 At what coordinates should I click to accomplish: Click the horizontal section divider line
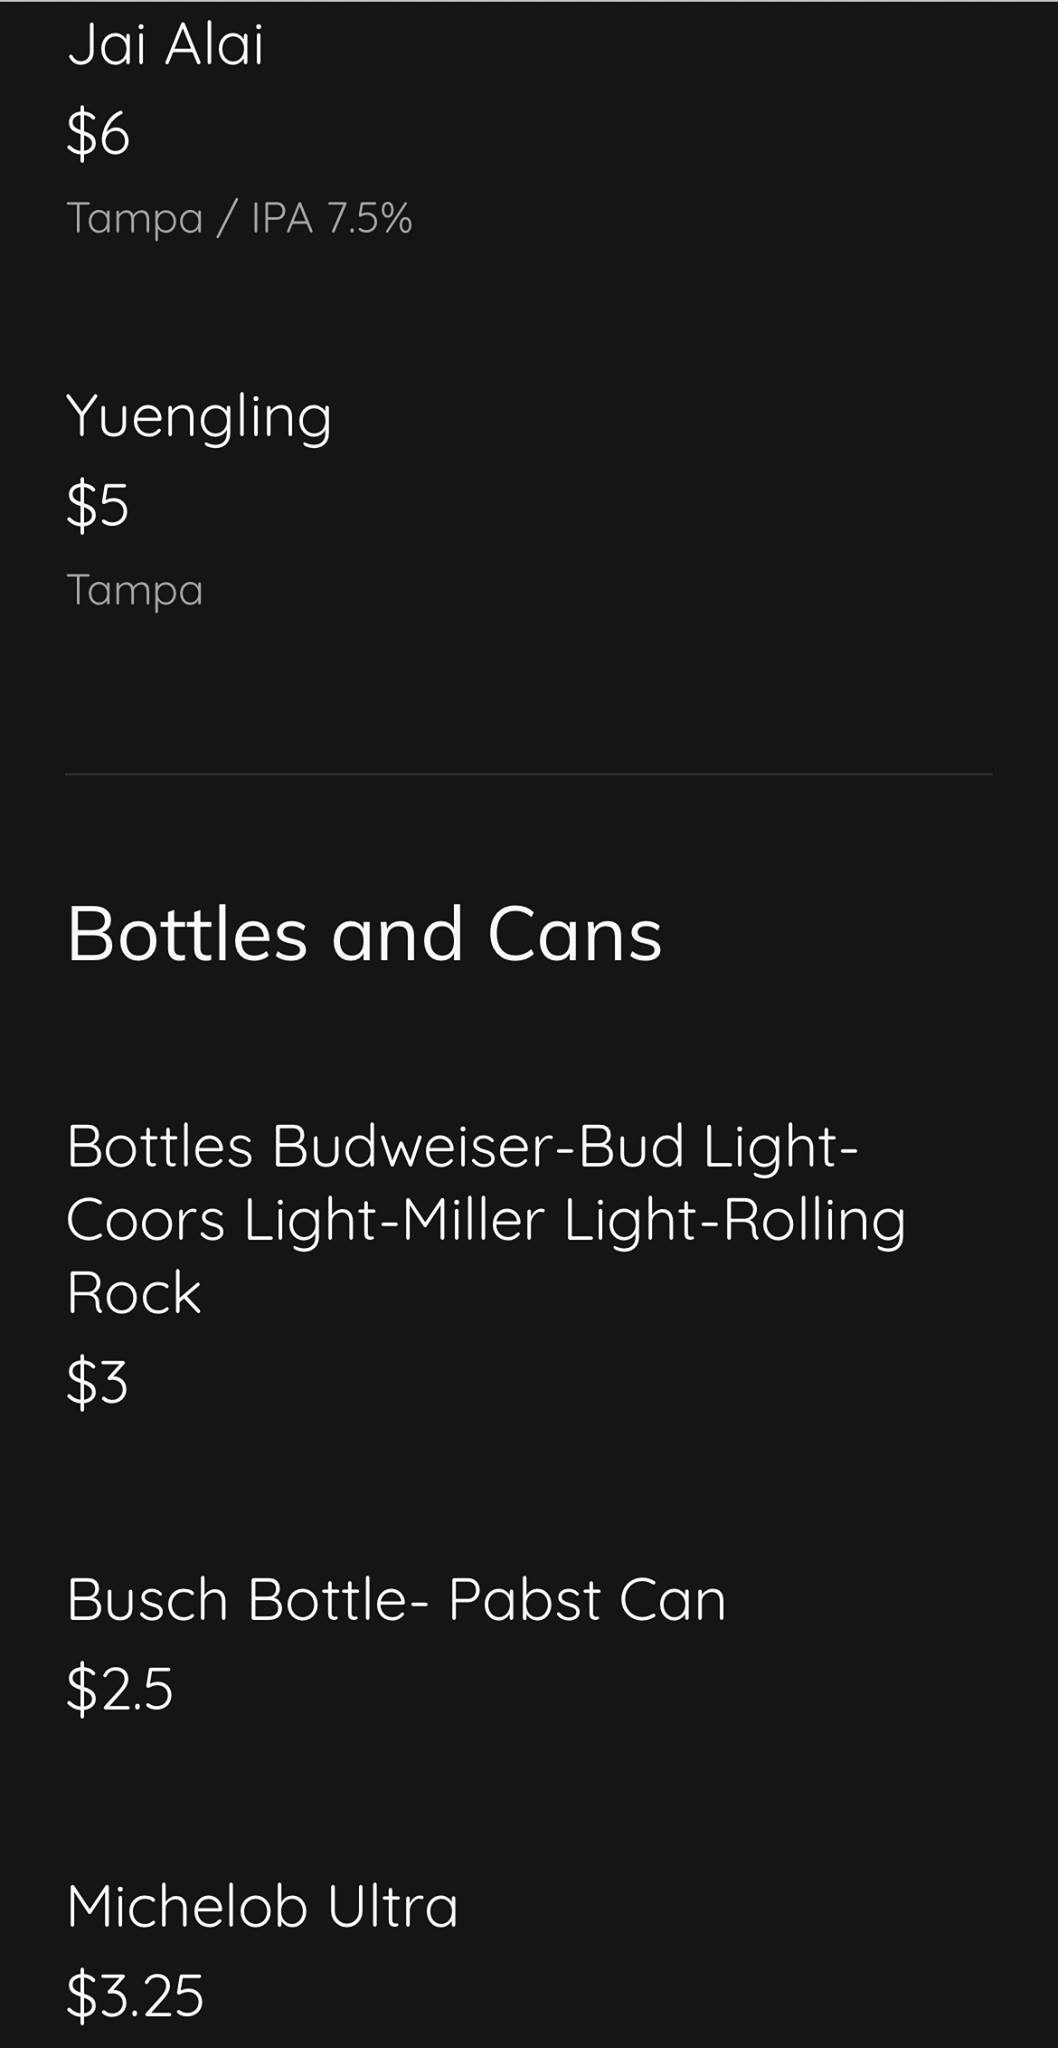click(x=528, y=774)
